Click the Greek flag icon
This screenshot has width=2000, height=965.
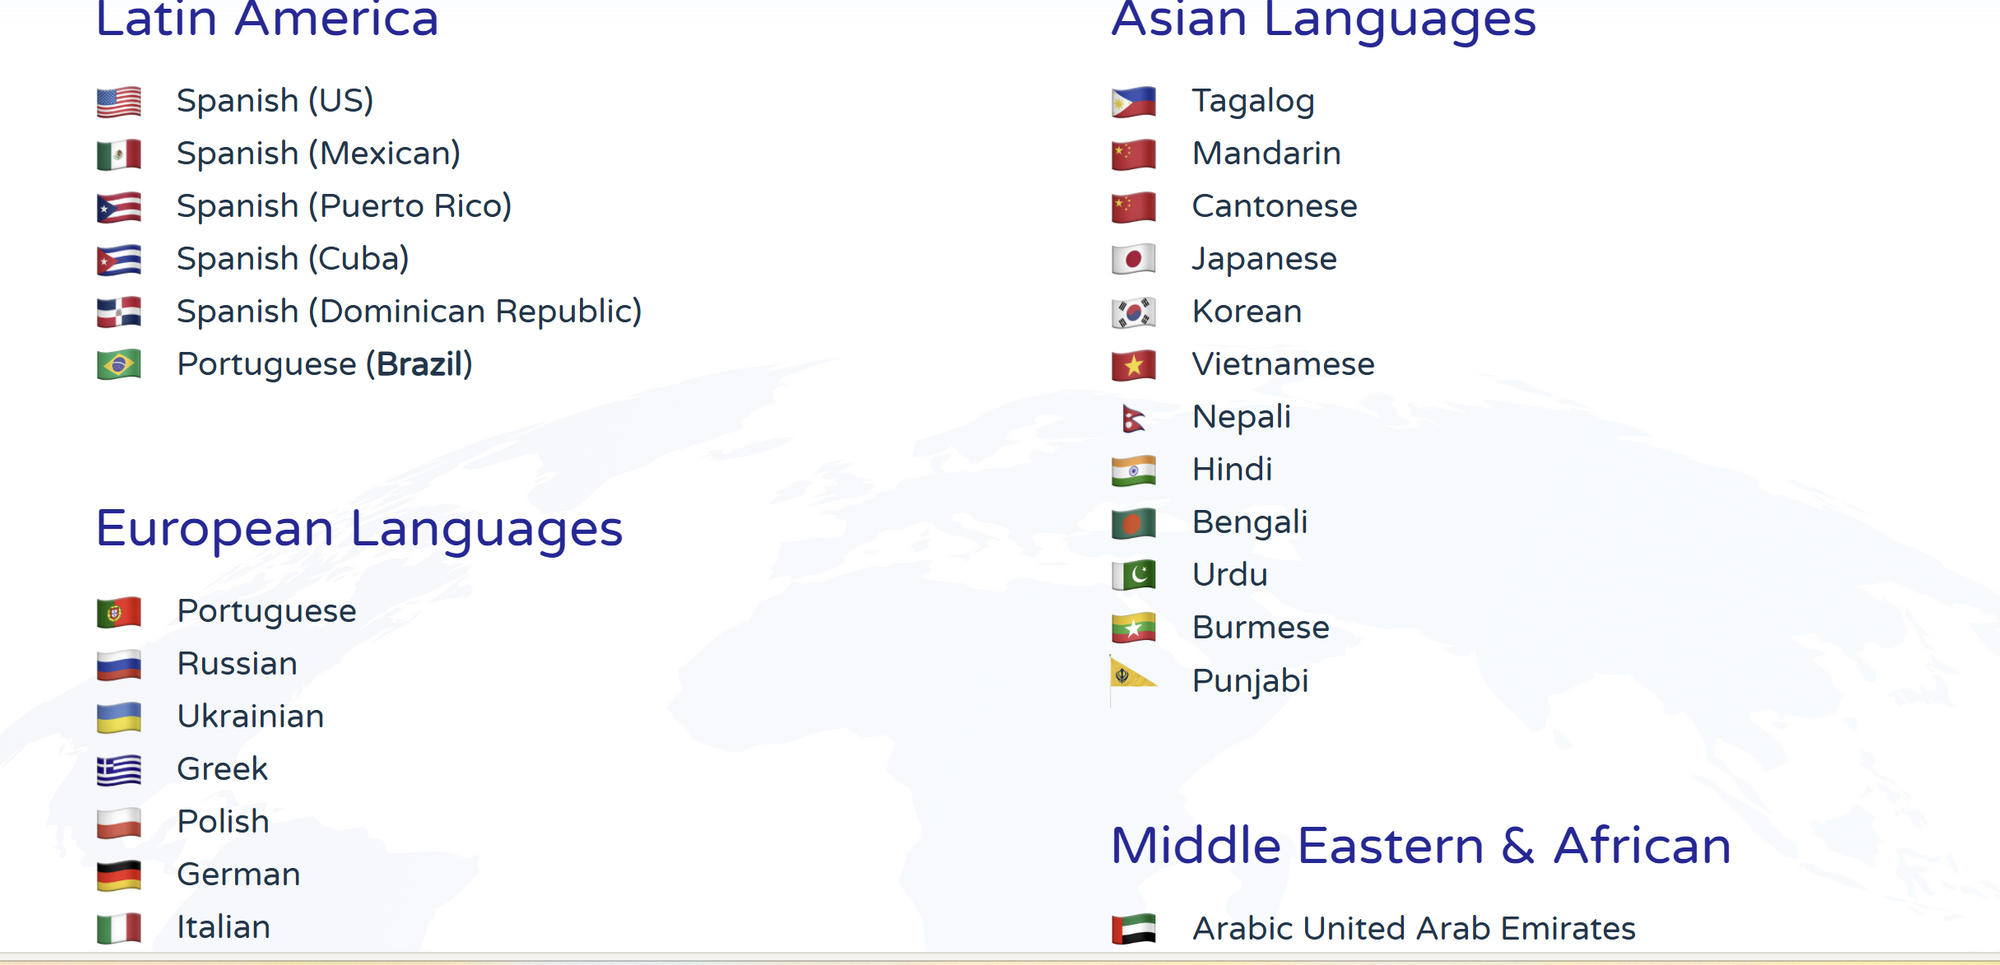click(x=119, y=770)
